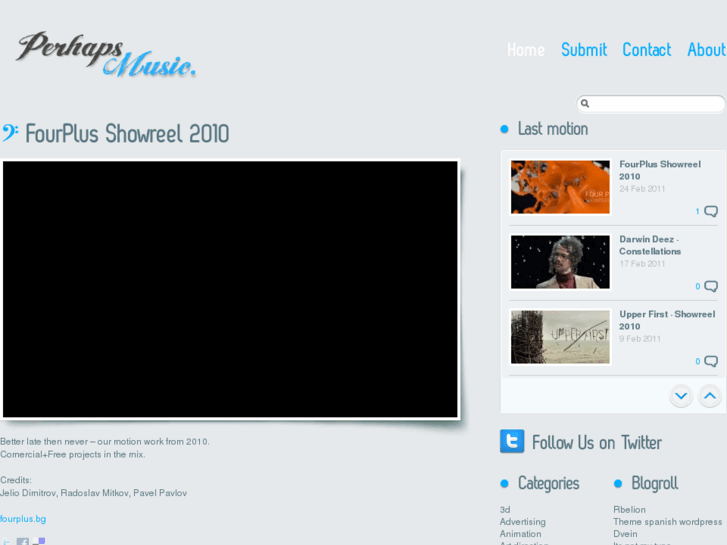Click the Last motion heading

553,129
